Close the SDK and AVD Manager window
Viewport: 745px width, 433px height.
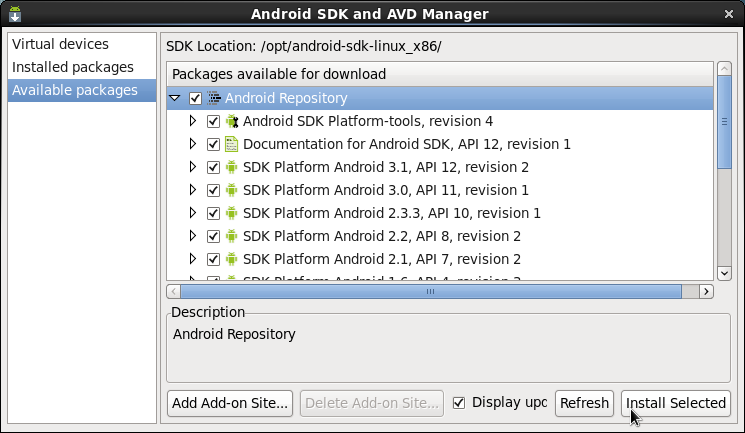coord(729,14)
